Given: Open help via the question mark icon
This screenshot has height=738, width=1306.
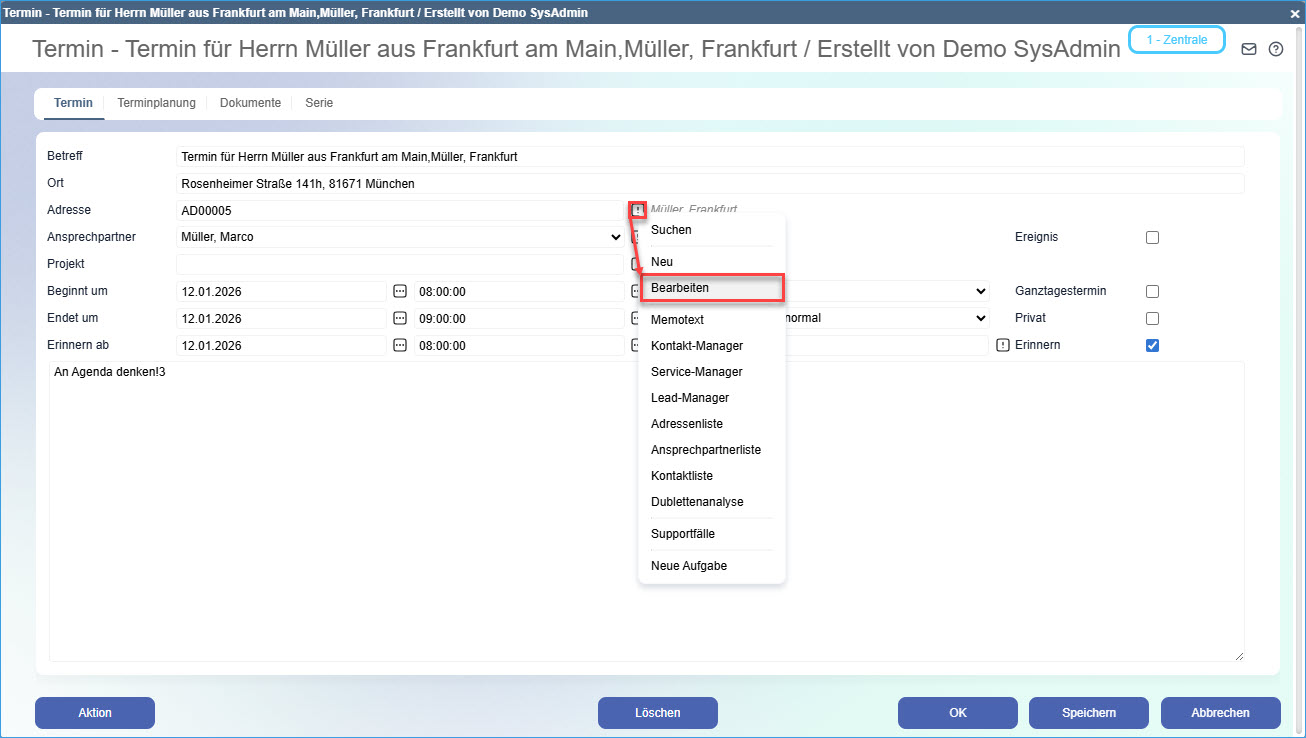Looking at the screenshot, I should click(x=1275, y=48).
